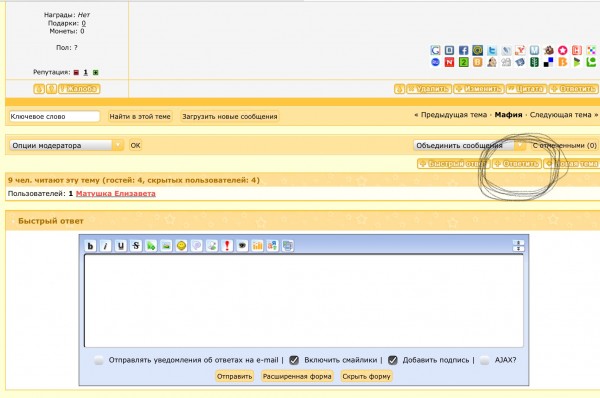The width and height of the screenshot is (600, 398).
Task: Click the 'Жалоба' report button
Action: (x=79, y=89)
